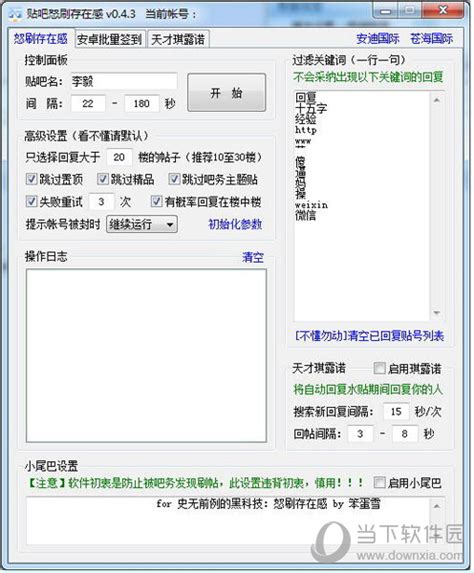Click the app icon in title bar
The image size is (474, 573).
click(x=15, y=14)
